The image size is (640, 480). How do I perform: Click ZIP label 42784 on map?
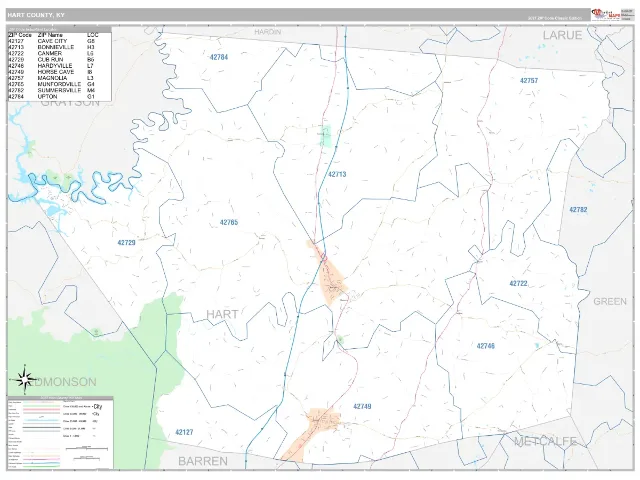click(219, 57)
